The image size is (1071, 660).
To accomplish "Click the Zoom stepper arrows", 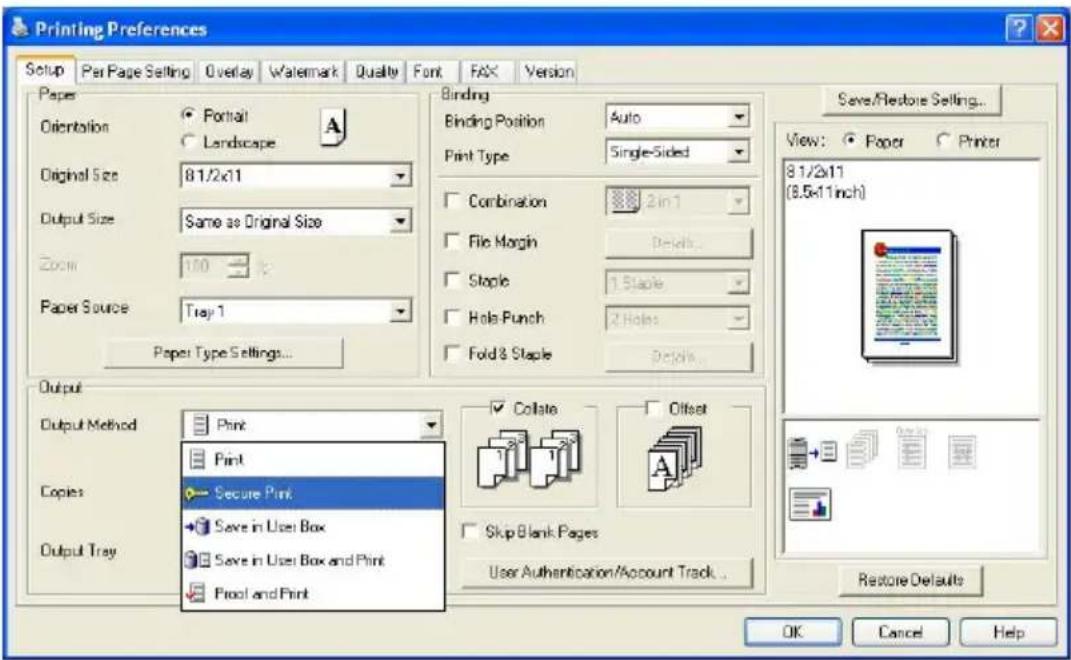I will pyautogui.click(x=238, y=265).
